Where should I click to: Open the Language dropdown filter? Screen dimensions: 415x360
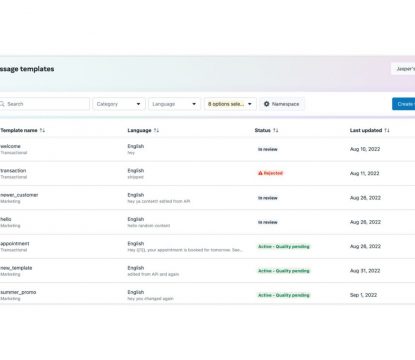click(174, 104)
